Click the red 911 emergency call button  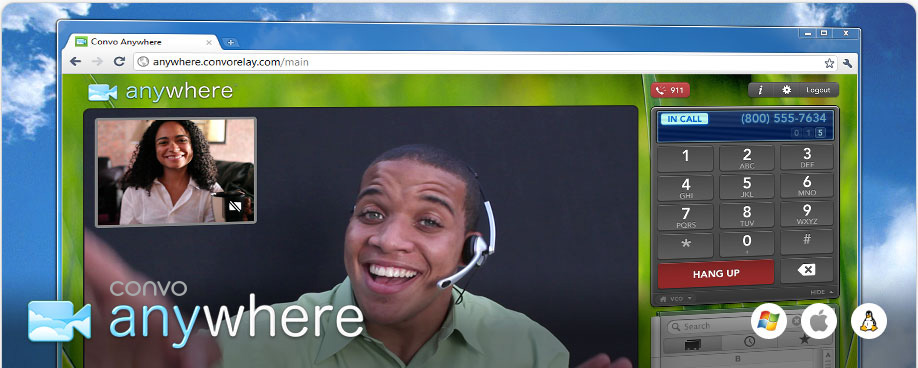670,90
